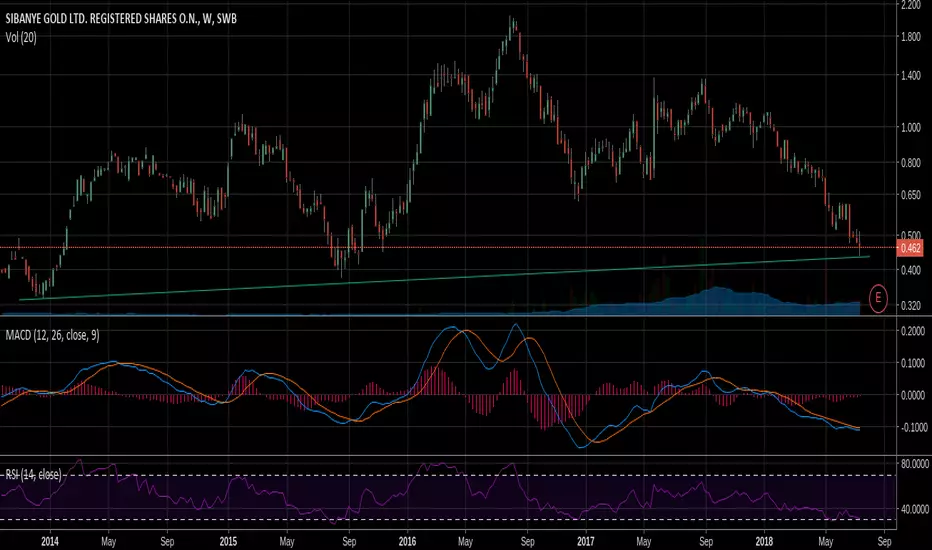Click the RSI axis value 80.0000
The height and width of the screenshot is (550, 932).
tap(914, 464)
